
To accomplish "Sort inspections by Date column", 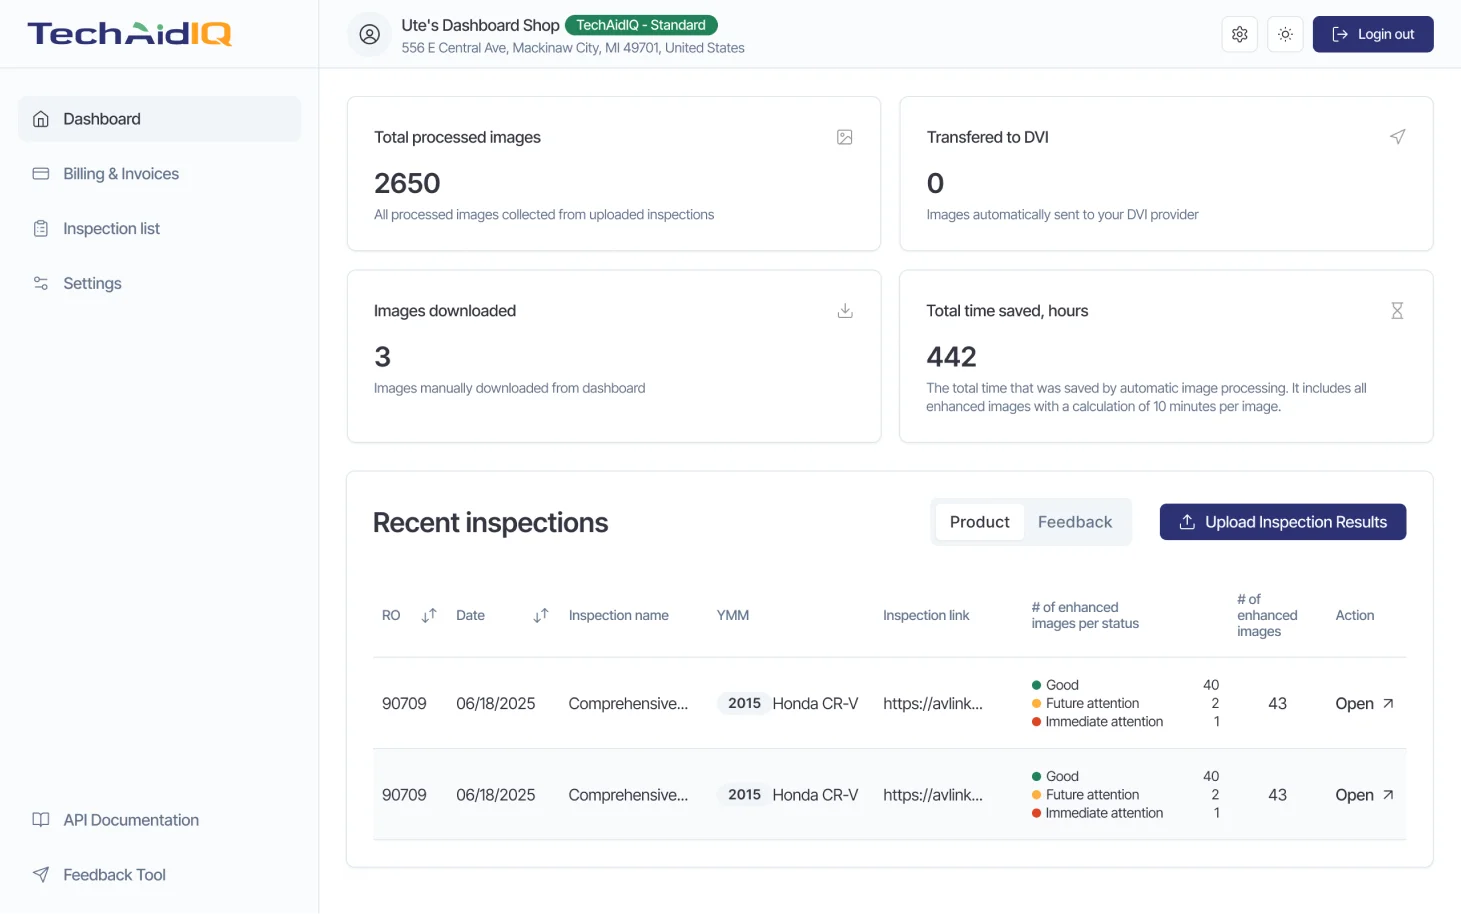I will coord(540,615).
